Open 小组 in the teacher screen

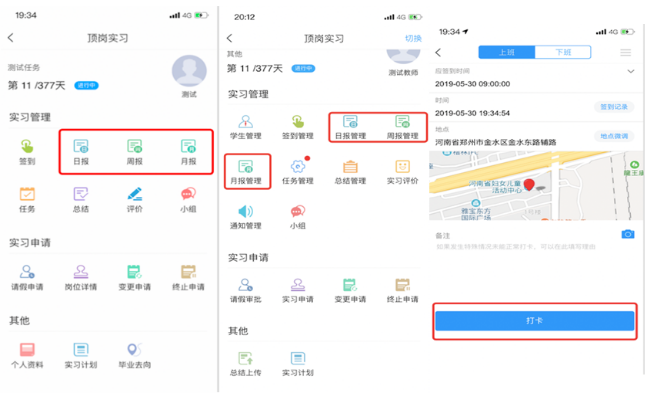[298, 217]
